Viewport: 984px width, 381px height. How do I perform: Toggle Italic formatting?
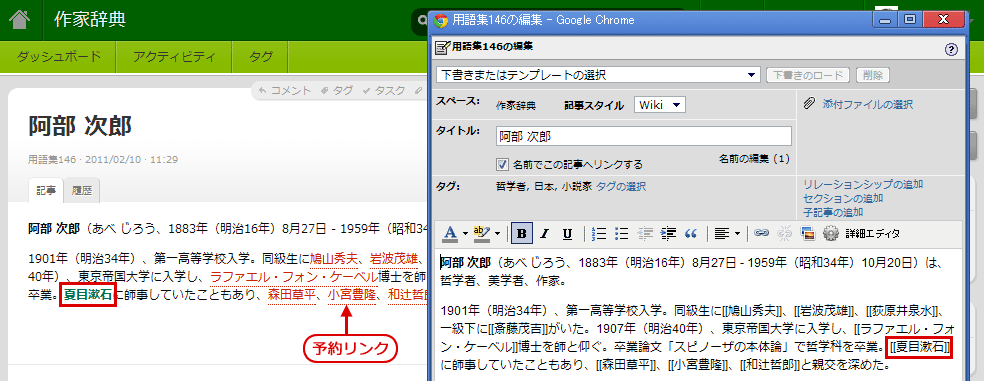545,233
